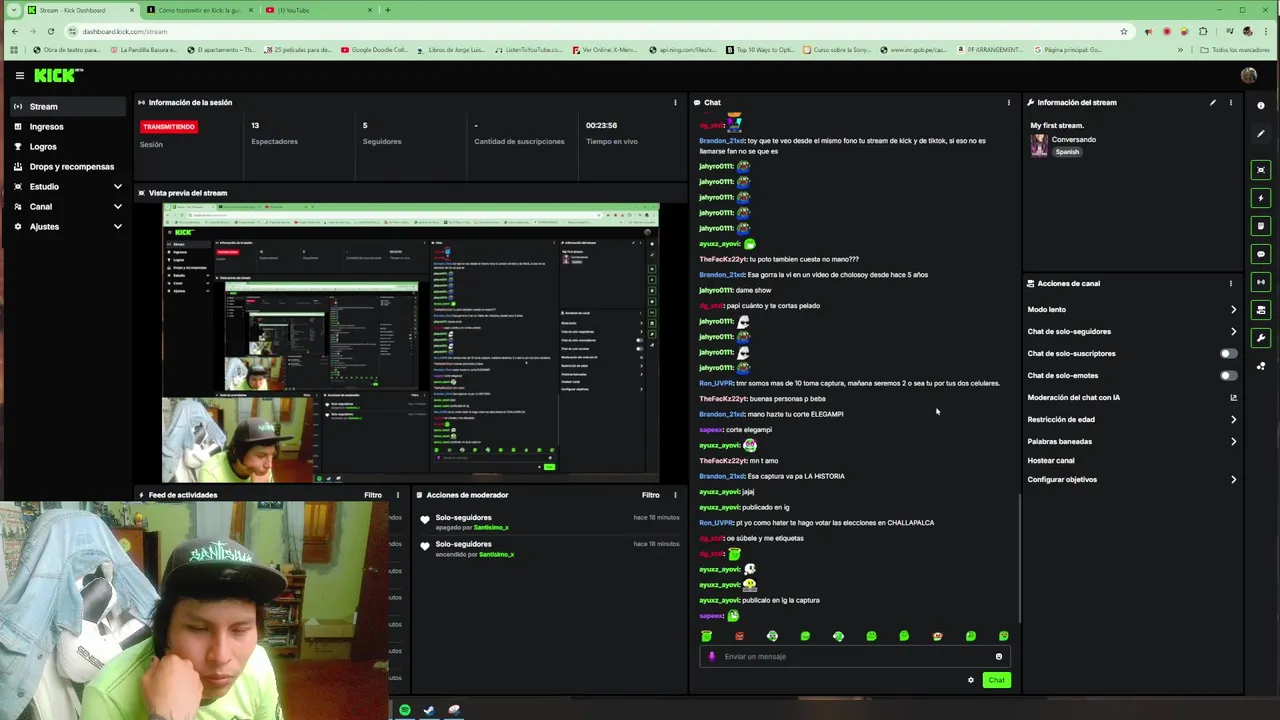Toggle Chat de solo-suscriptores switch
The width and height of the screenshot is (1280, 720).
1228,353
